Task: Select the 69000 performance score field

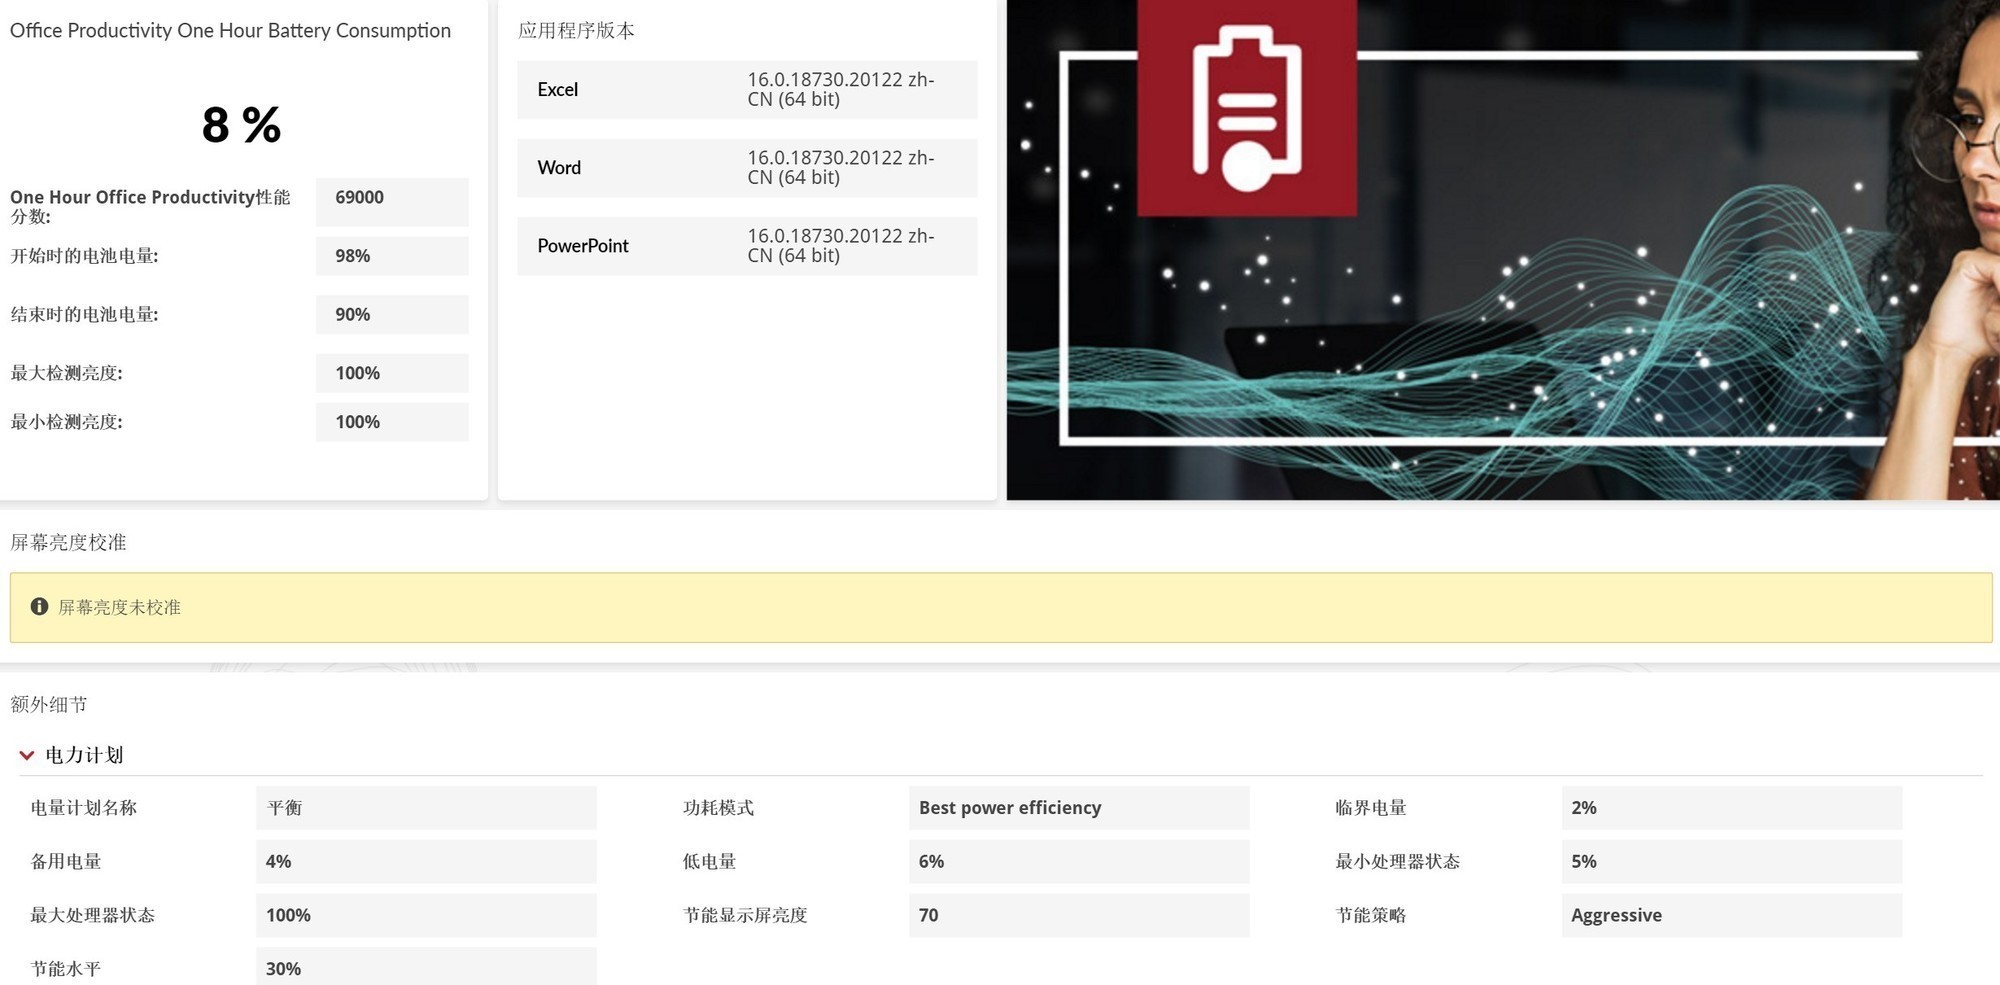Action: (x=391, y=201)
